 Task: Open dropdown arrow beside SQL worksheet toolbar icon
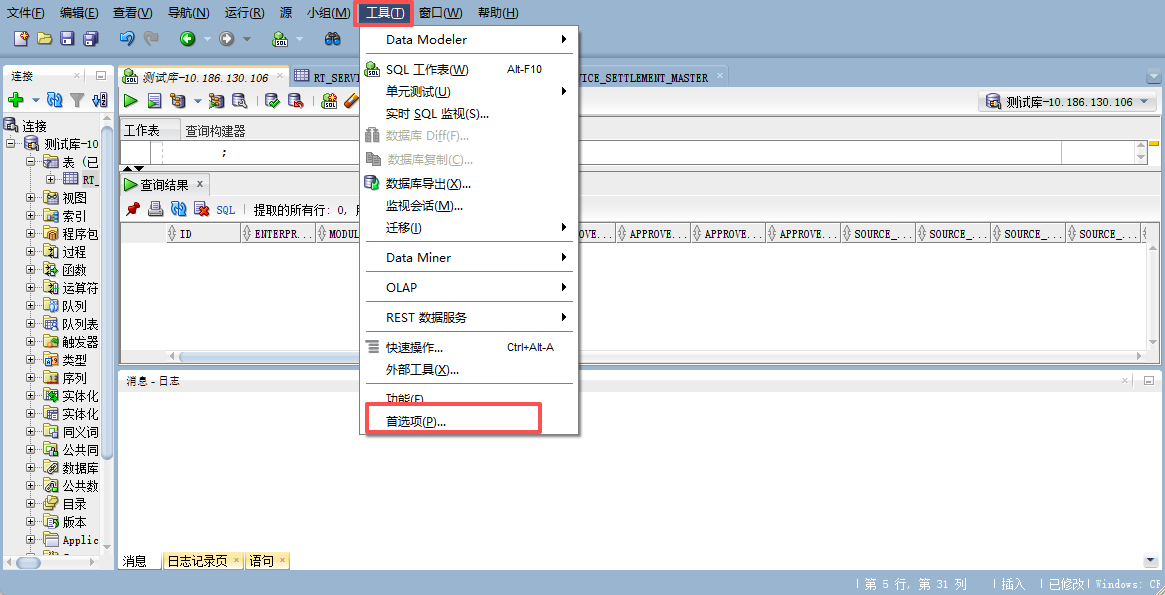pyautogui.click(x=299, y=39)
